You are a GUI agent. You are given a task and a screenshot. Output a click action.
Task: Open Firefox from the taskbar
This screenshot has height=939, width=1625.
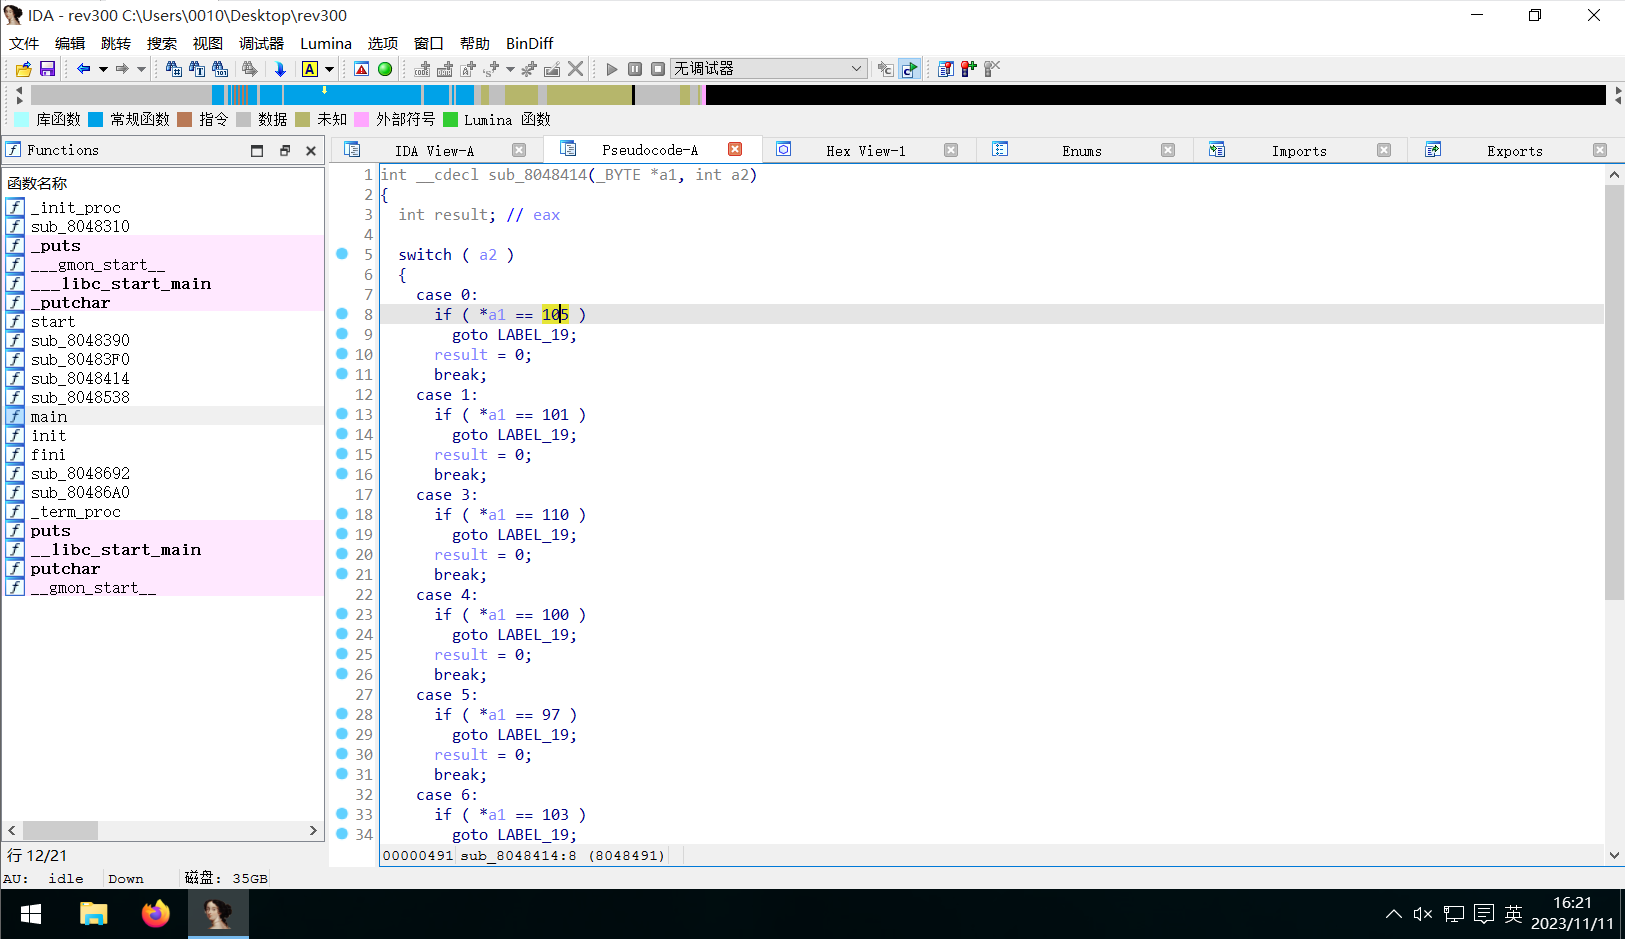point(156,914)
